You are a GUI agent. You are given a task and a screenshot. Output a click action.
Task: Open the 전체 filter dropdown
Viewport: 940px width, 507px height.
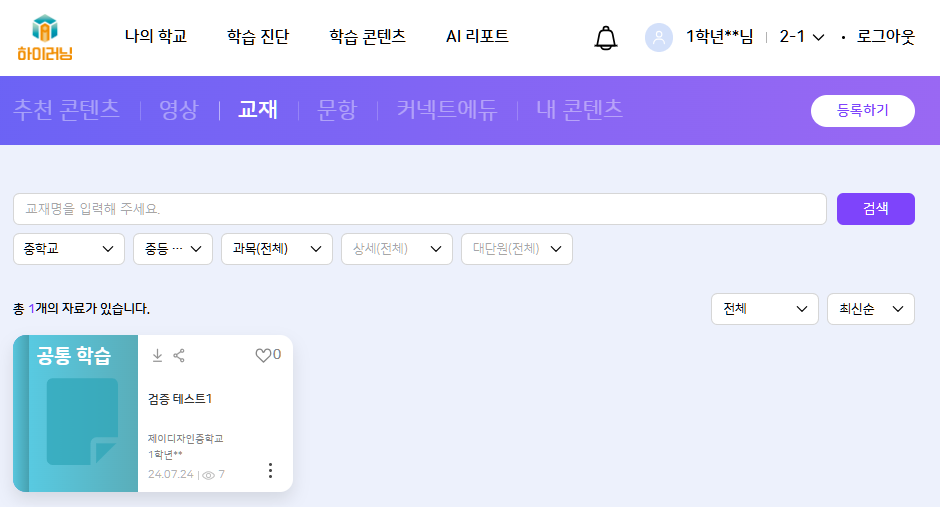(764, 309)
